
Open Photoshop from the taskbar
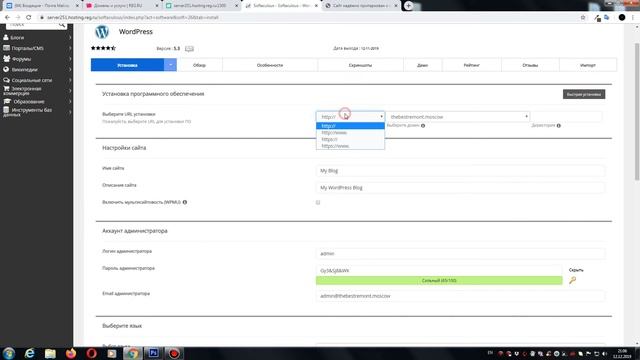click(153, 353)
